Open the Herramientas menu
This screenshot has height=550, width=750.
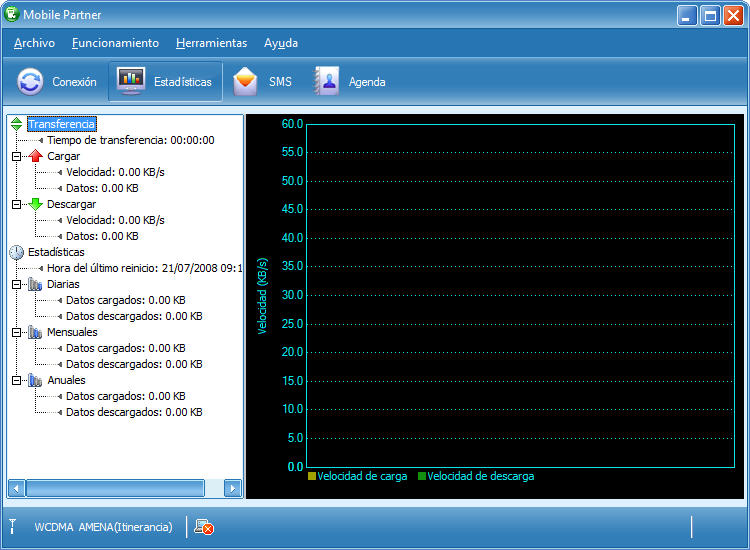pyautogui.click(x=211, y=43)
